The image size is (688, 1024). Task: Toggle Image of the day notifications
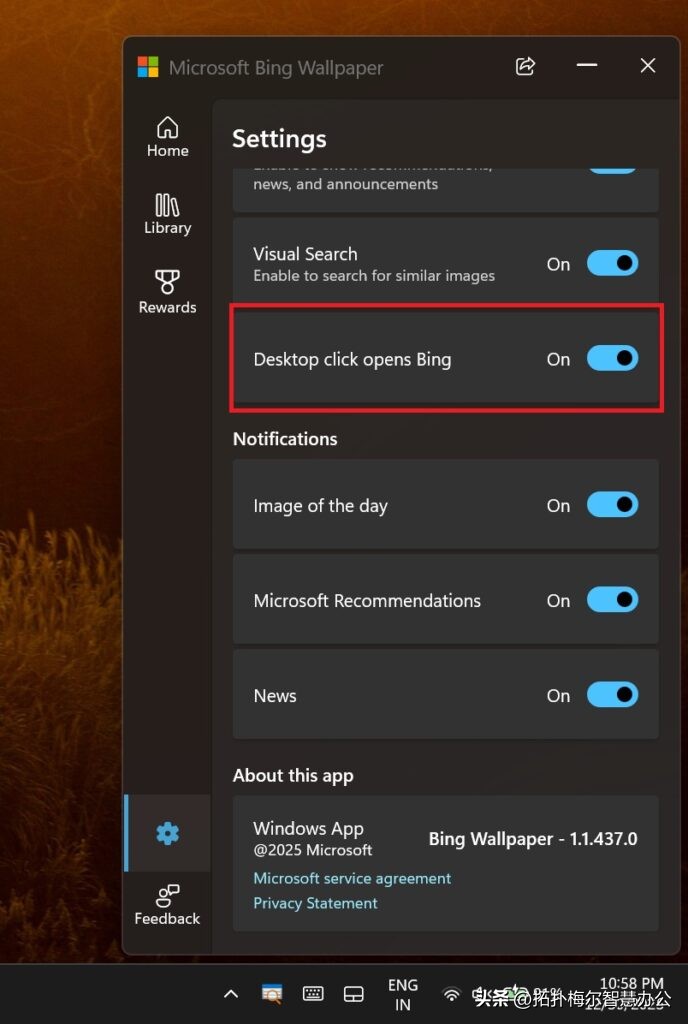[x=611, y=505]
